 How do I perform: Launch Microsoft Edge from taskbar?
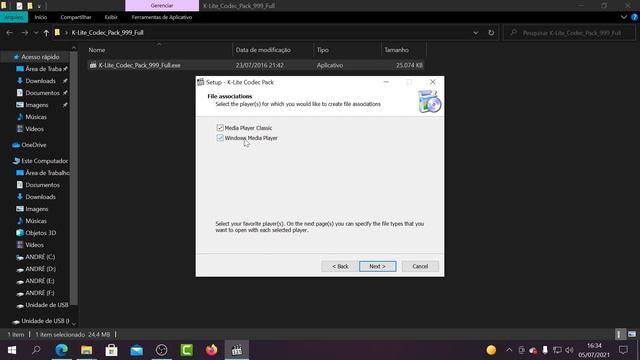tap(62, 350)
